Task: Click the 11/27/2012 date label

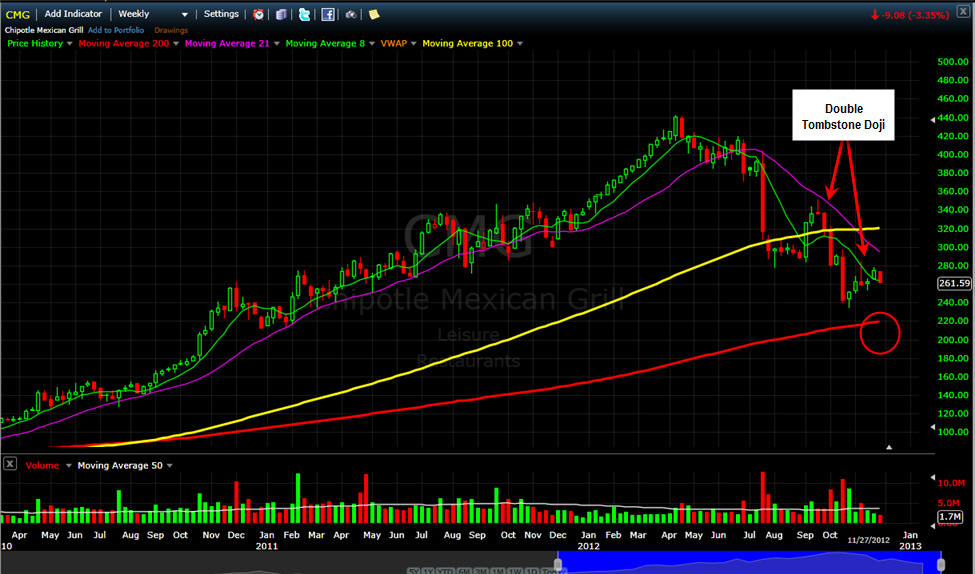Action: (869, 540)
